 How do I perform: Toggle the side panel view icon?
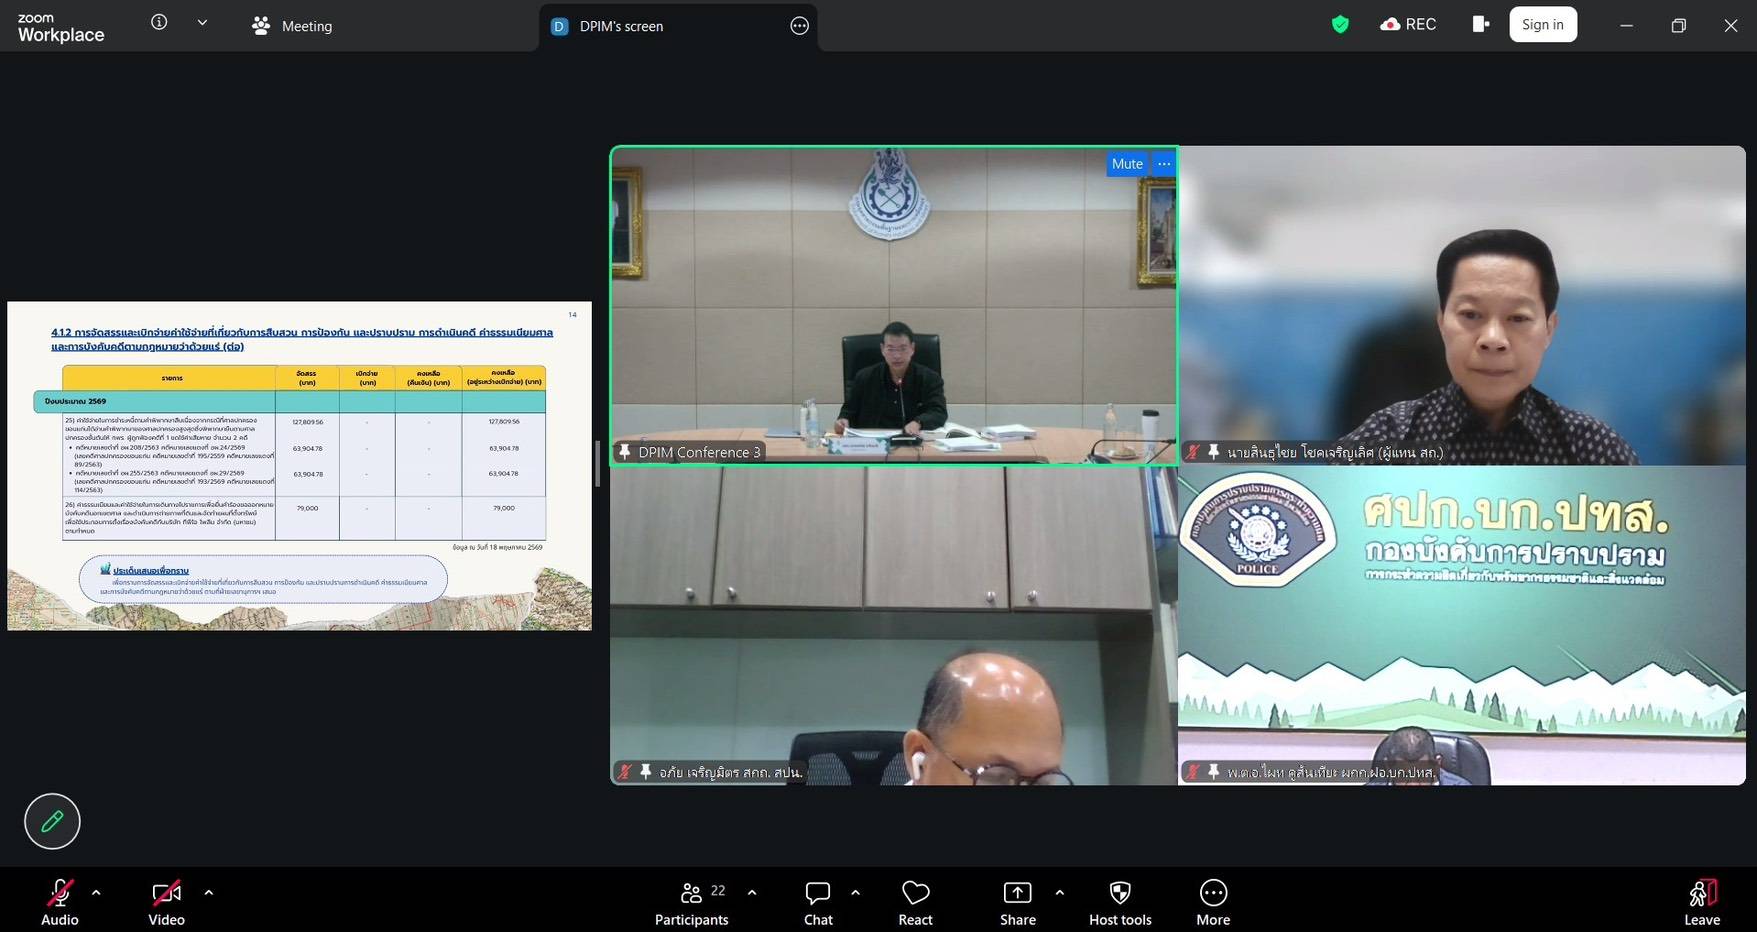pyautogui.click(x=1481, y=24)
